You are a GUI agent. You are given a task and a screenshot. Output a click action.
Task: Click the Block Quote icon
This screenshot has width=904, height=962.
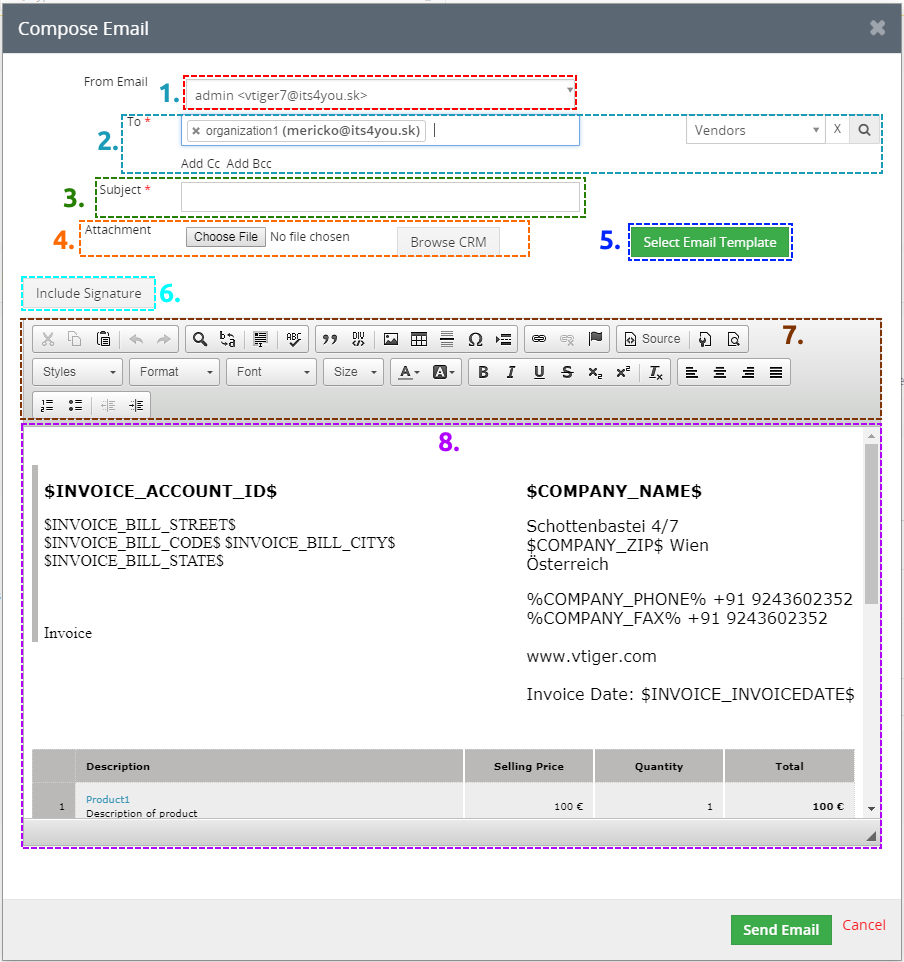click(x=330, y=339)
